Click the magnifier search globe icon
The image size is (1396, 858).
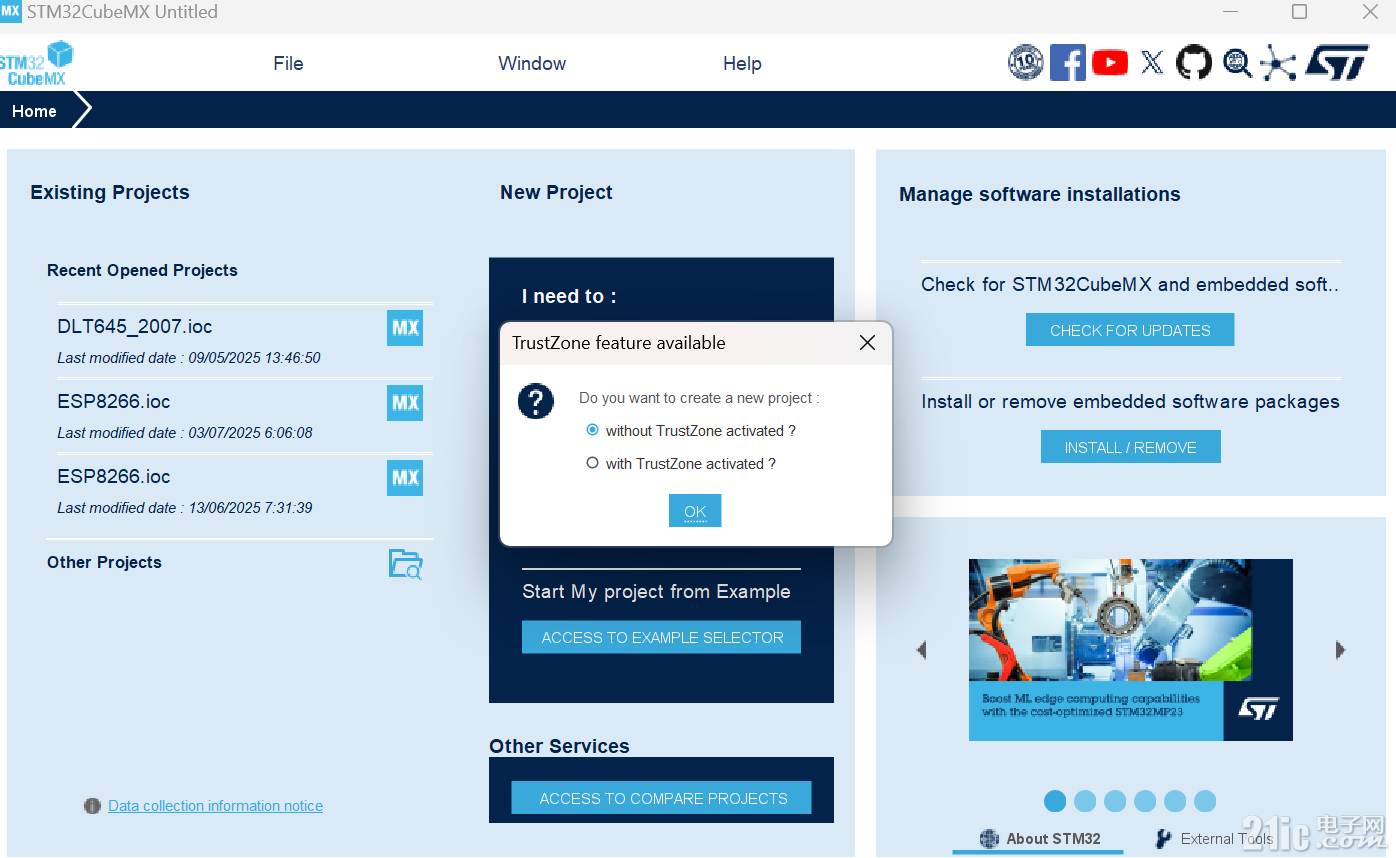[x=1237, y=63]
